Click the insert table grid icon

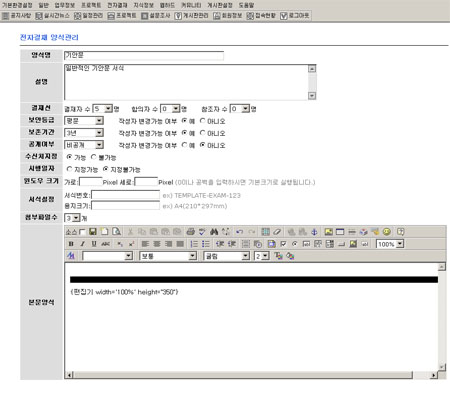coord(265,232)
